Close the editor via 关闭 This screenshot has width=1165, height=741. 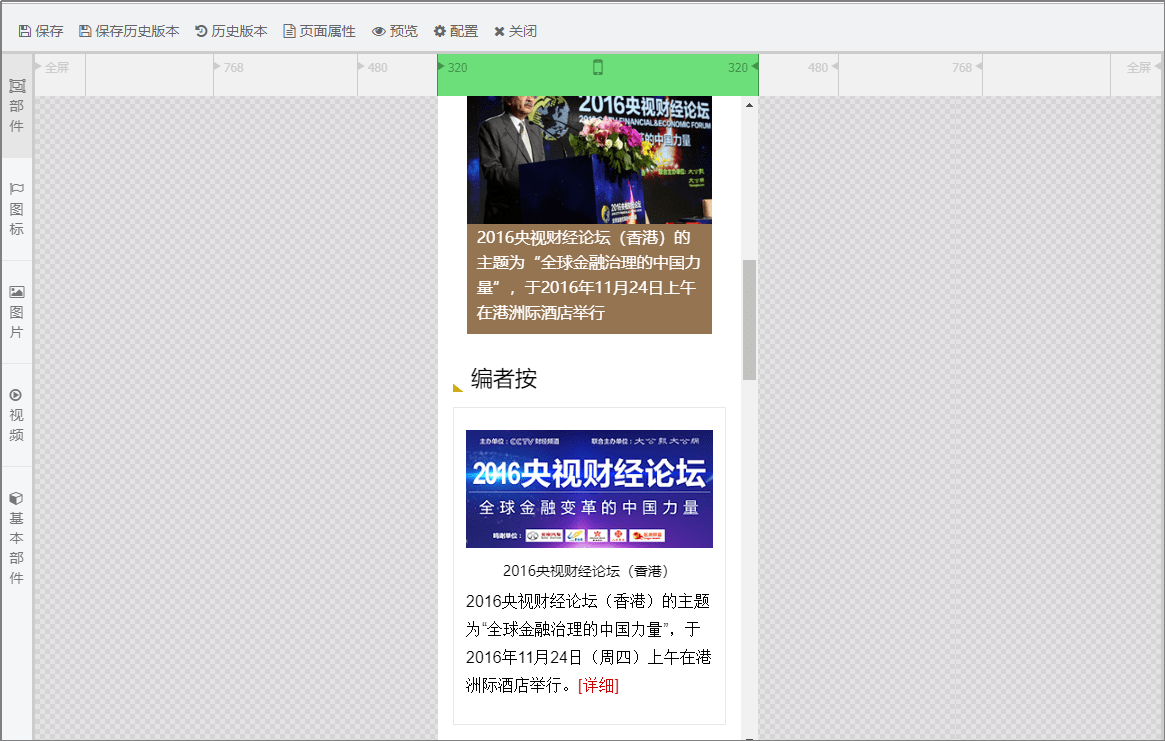point(515,30)
